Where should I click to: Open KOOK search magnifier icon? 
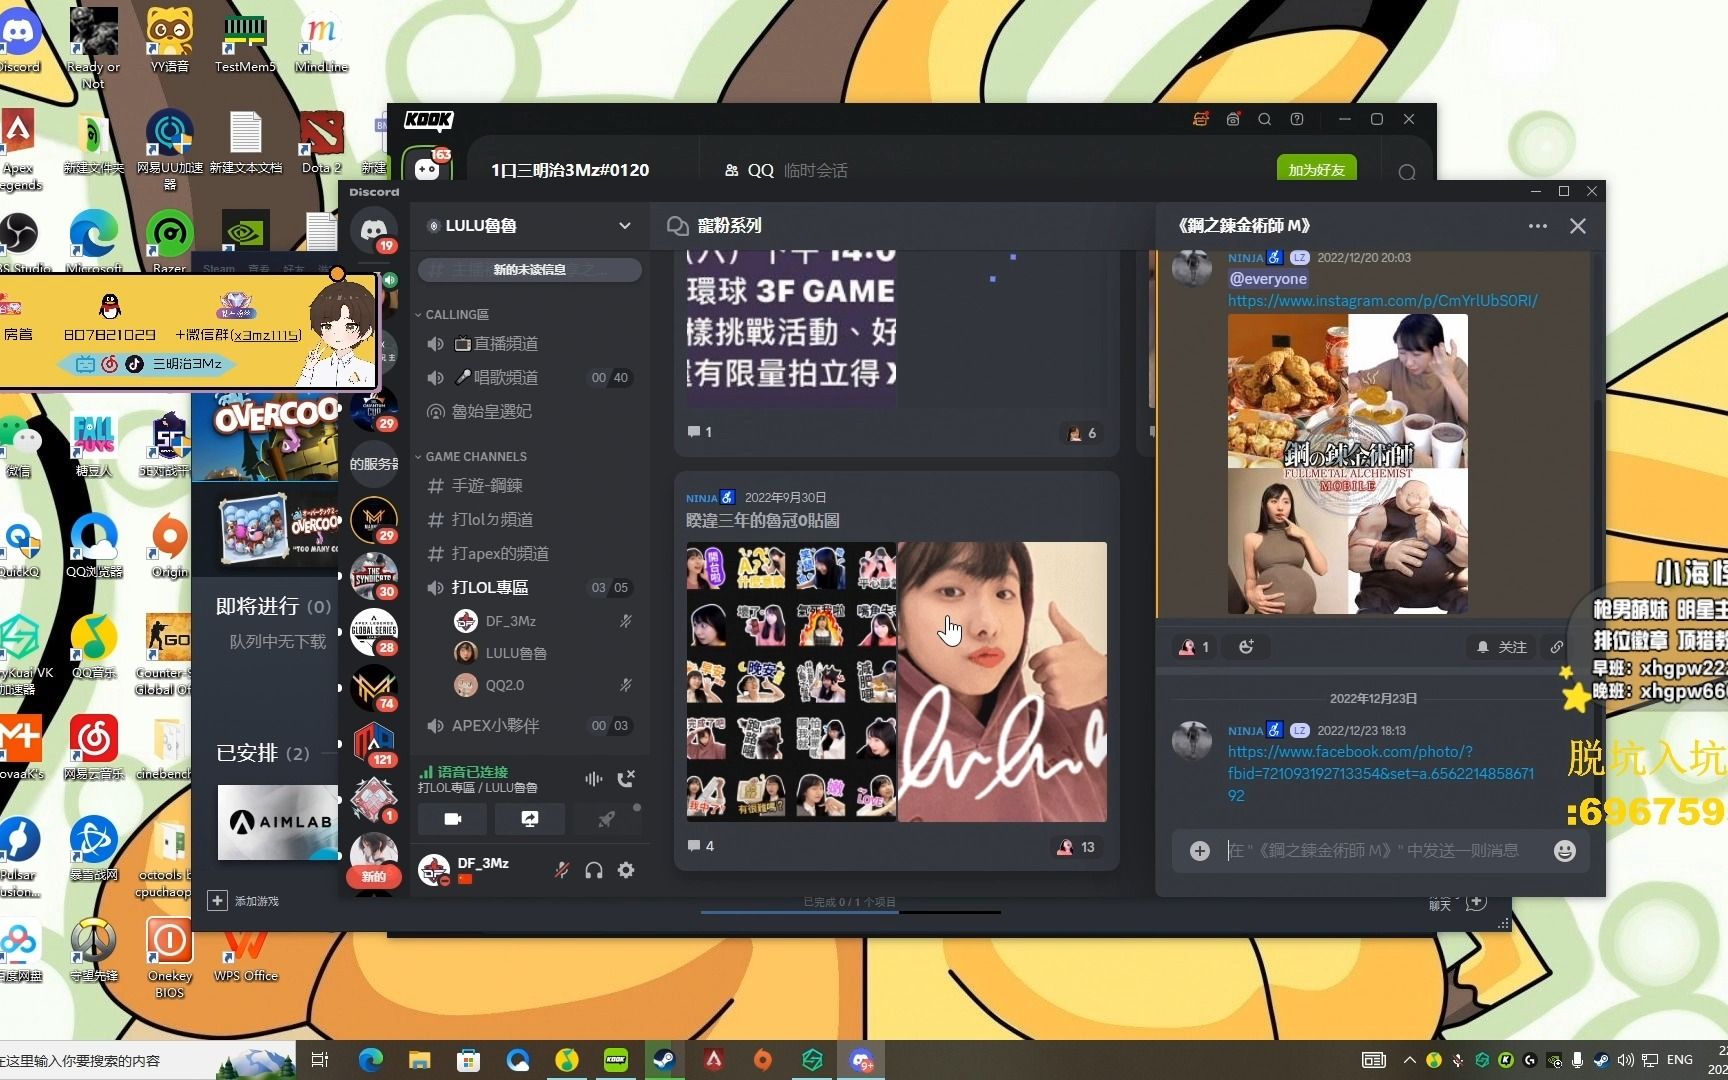coord(1265,119)
